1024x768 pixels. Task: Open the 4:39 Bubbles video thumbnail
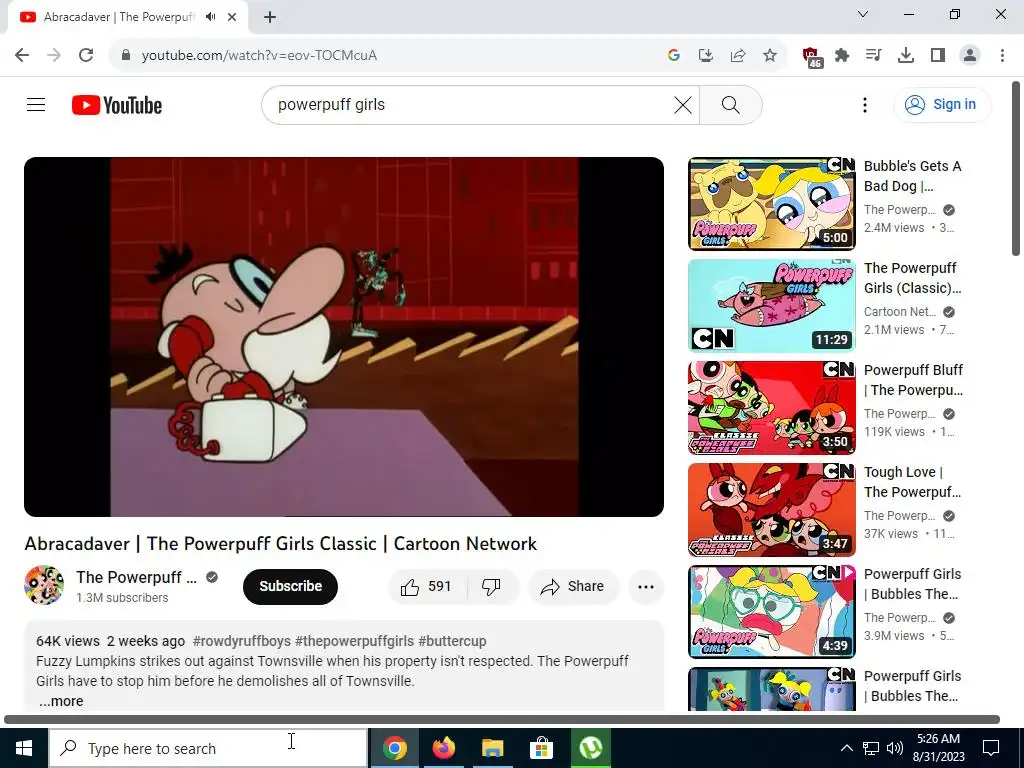tap(771, 611)
